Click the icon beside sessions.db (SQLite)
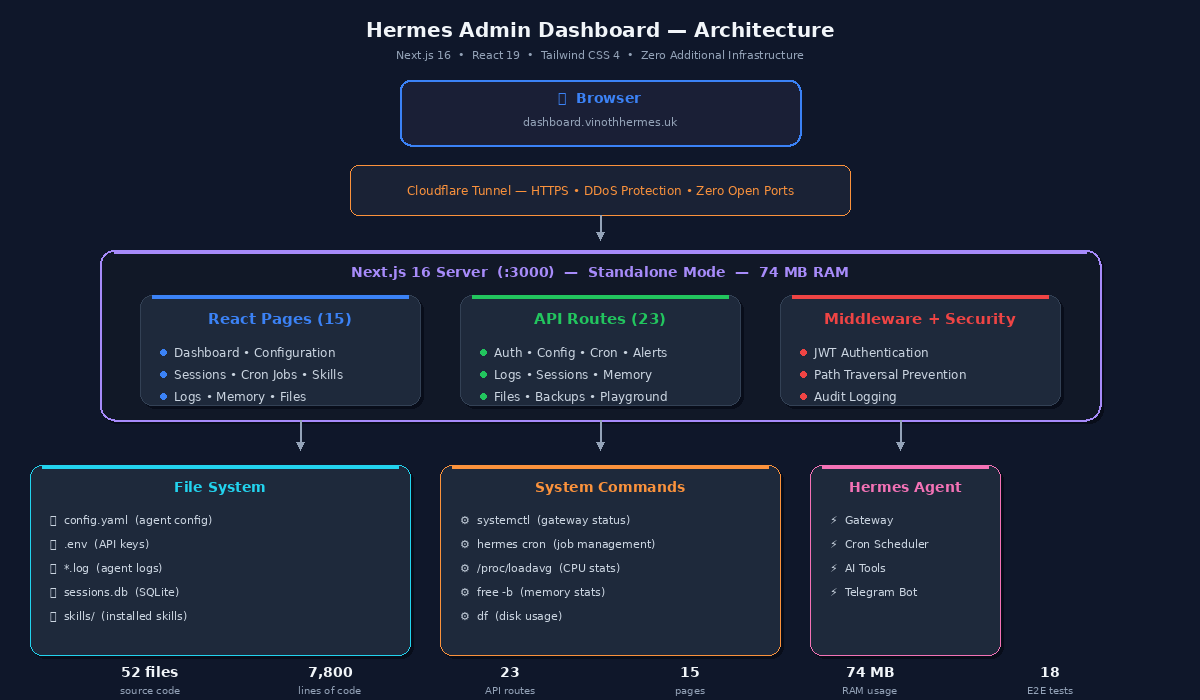Image resolution: width=1200 pixels, height=700 pixels. coord(53,592)
